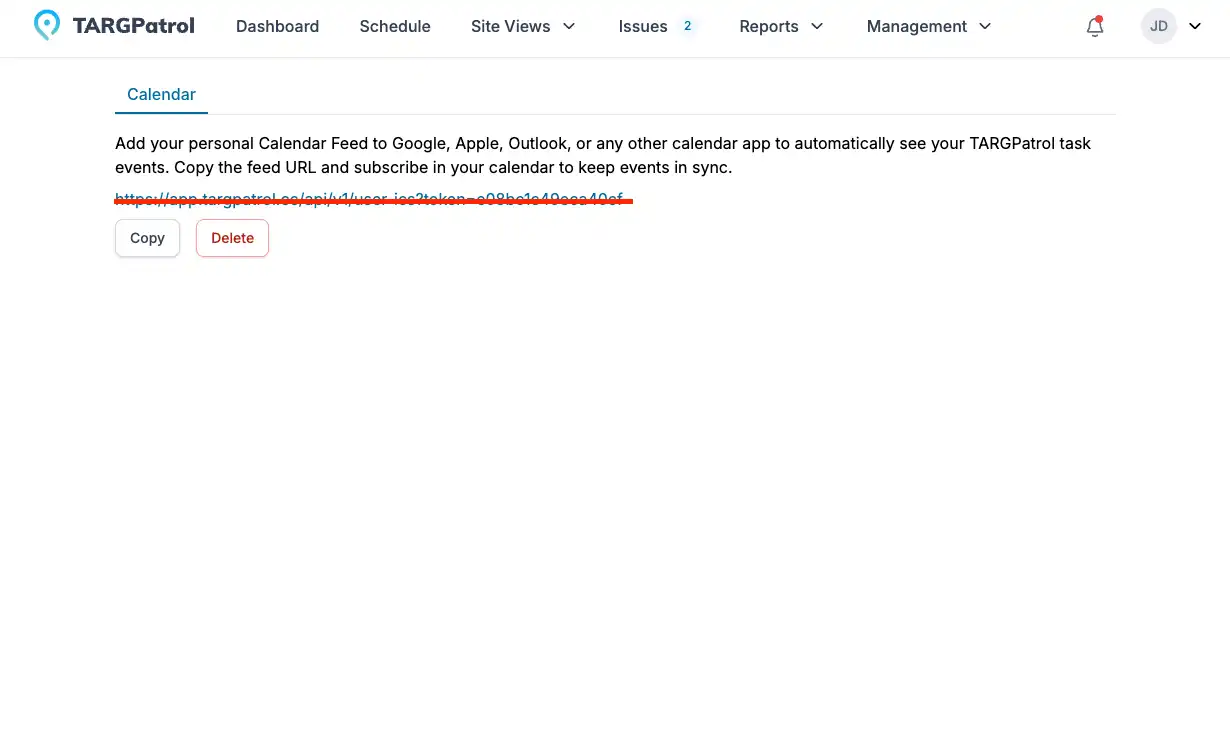This screenshot has width=1230, height=750.
Task: Expand the Reports menu
Action: pyautogui.click(x=782, y=26)
